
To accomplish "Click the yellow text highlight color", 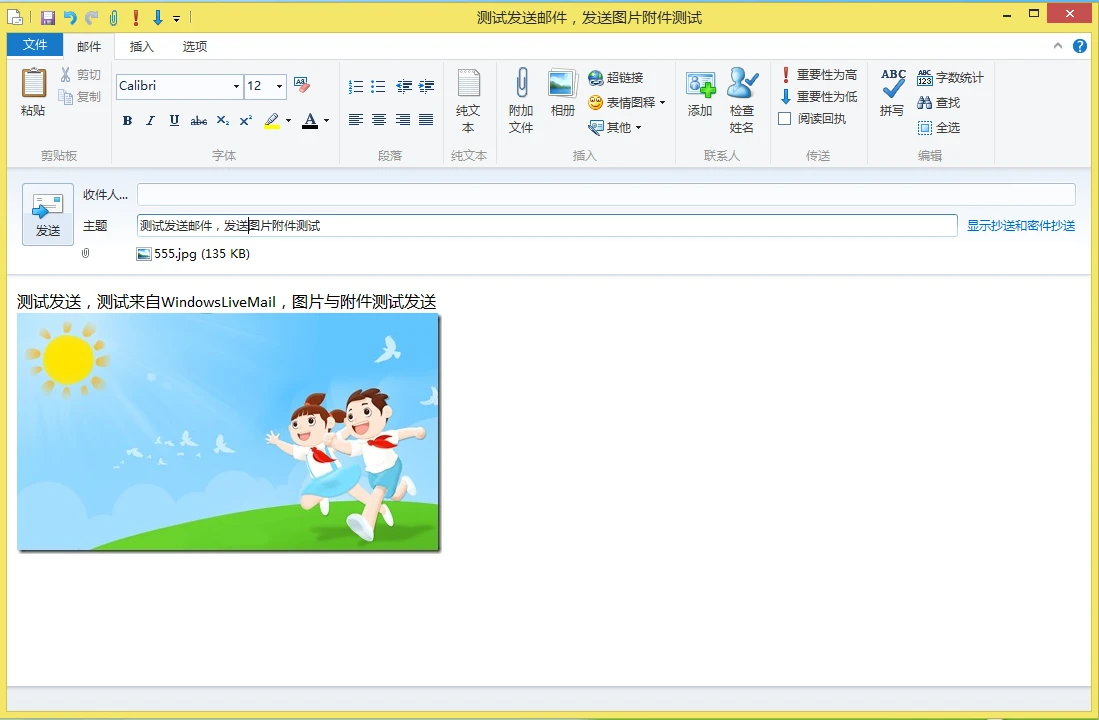I will click(272, 121).
